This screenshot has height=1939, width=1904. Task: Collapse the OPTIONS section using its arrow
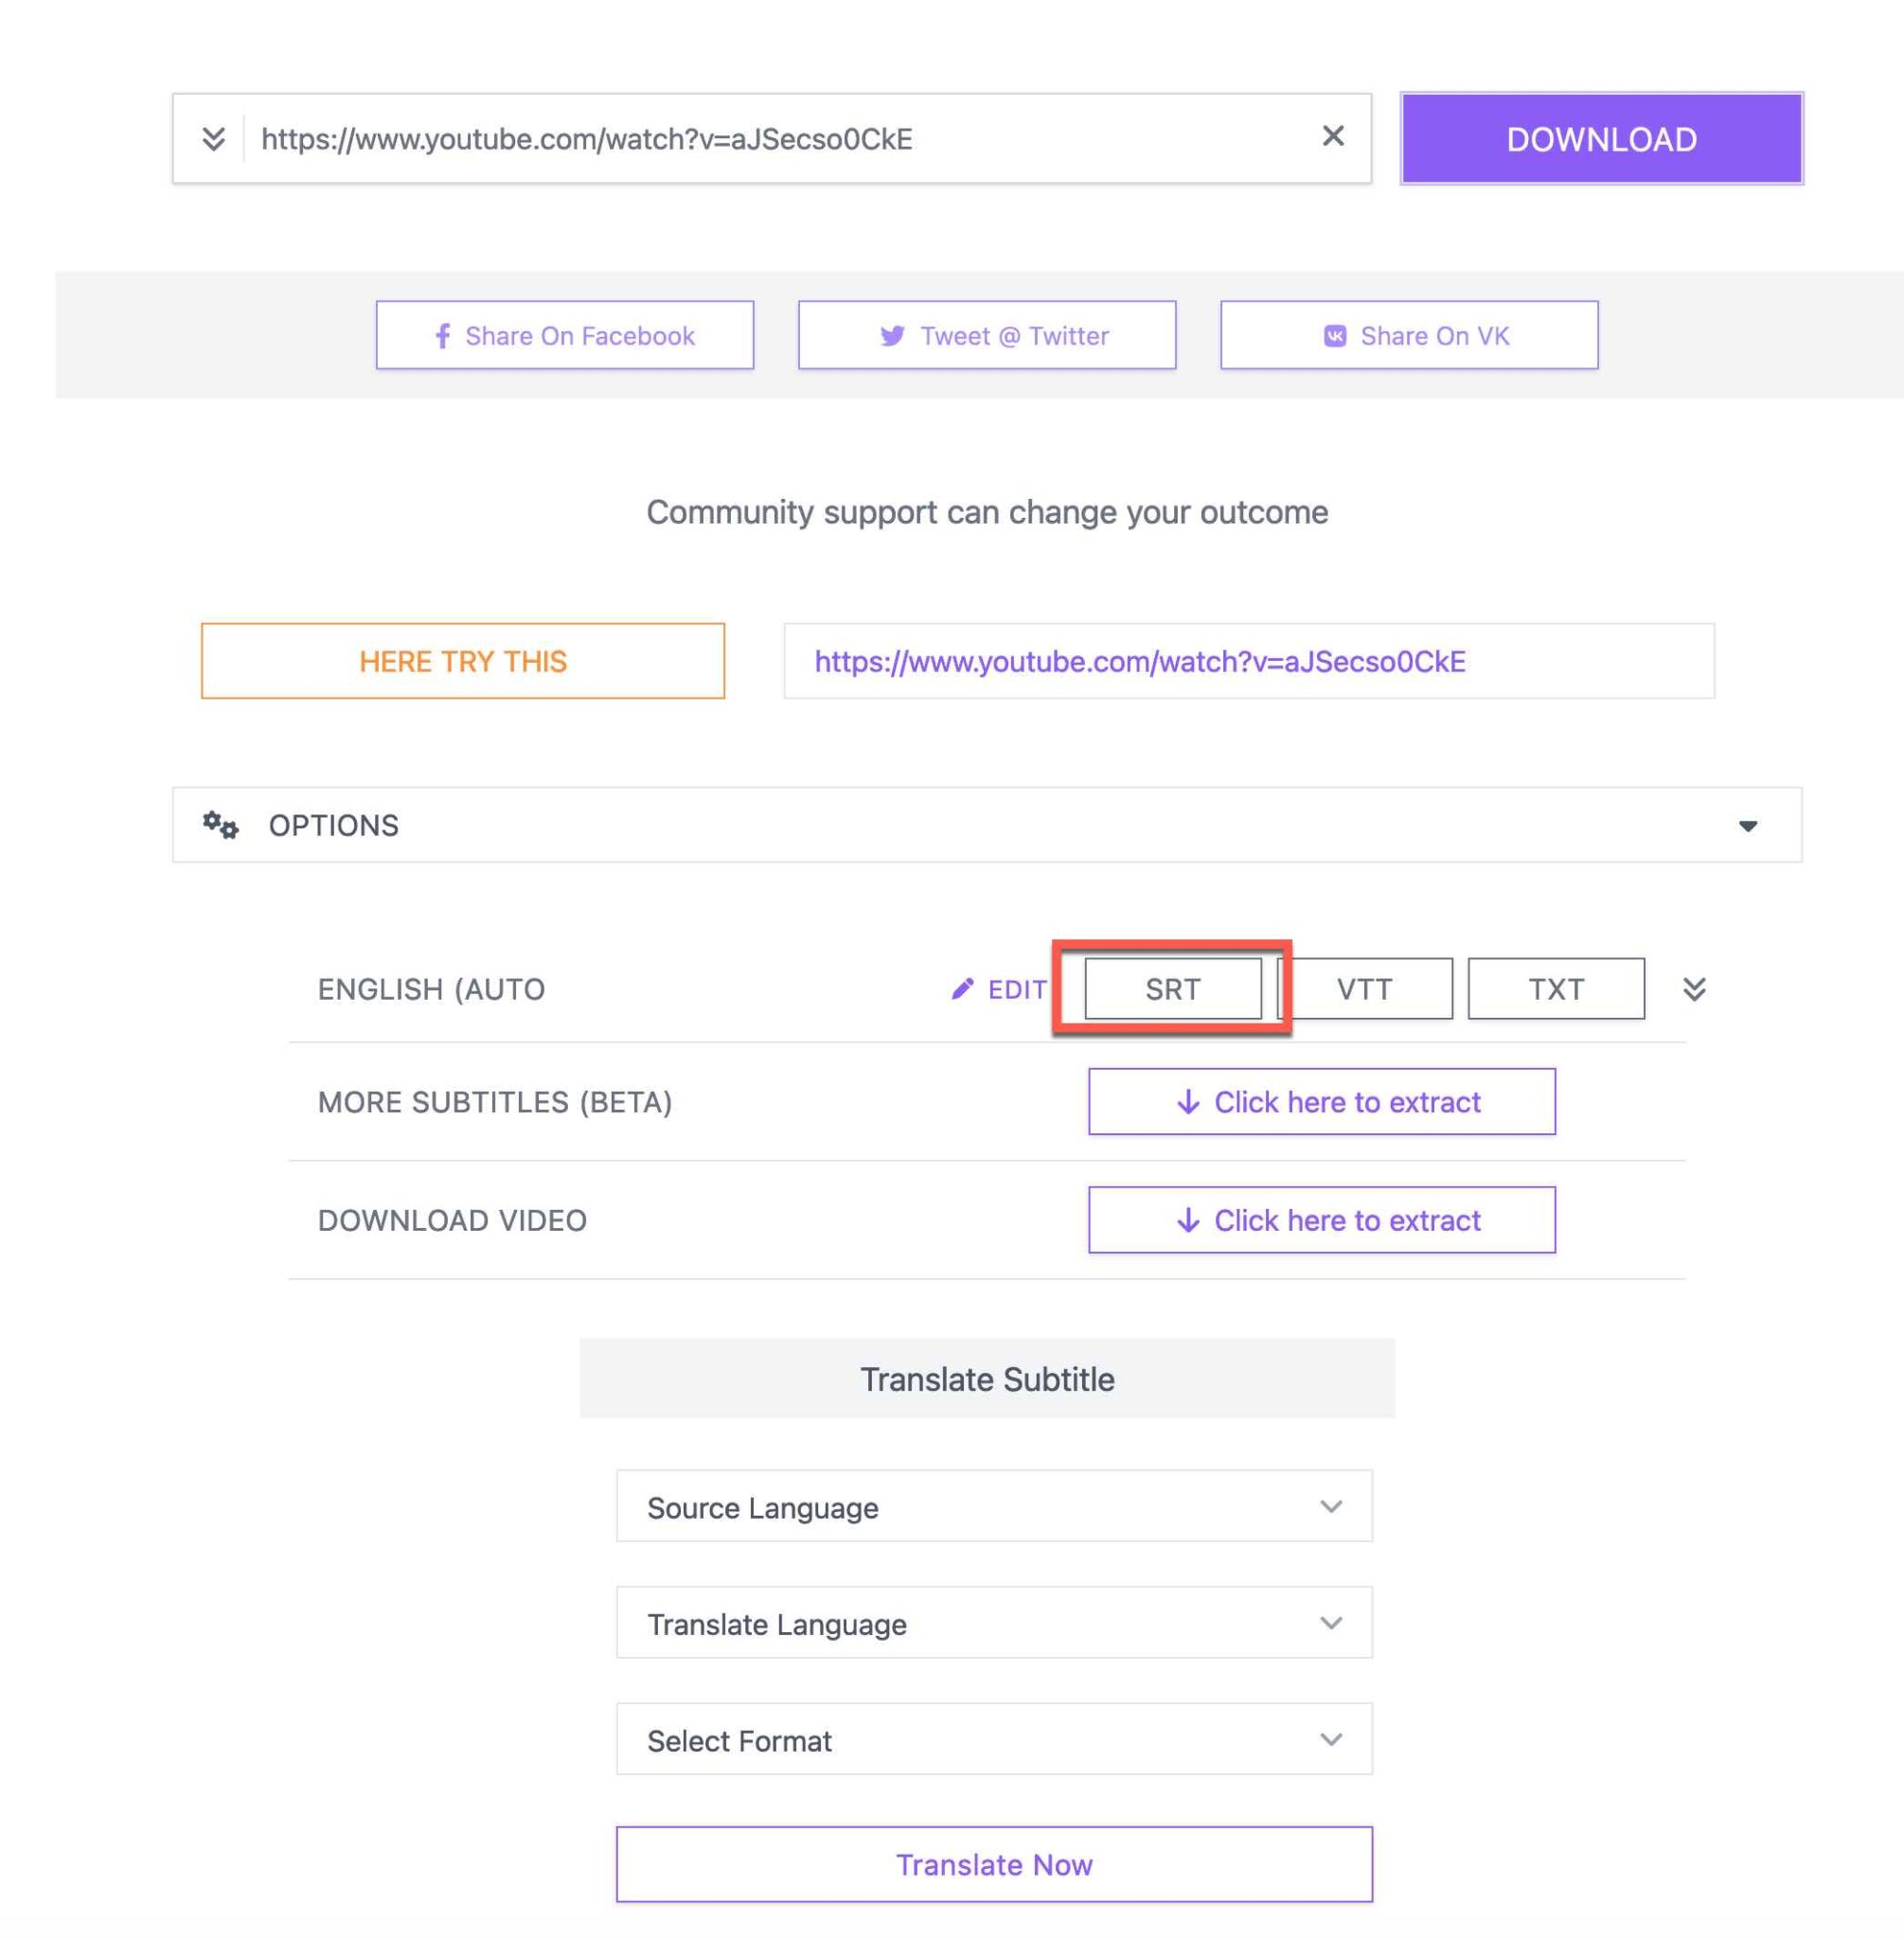pyautogui.click(x=1748, y=825)
